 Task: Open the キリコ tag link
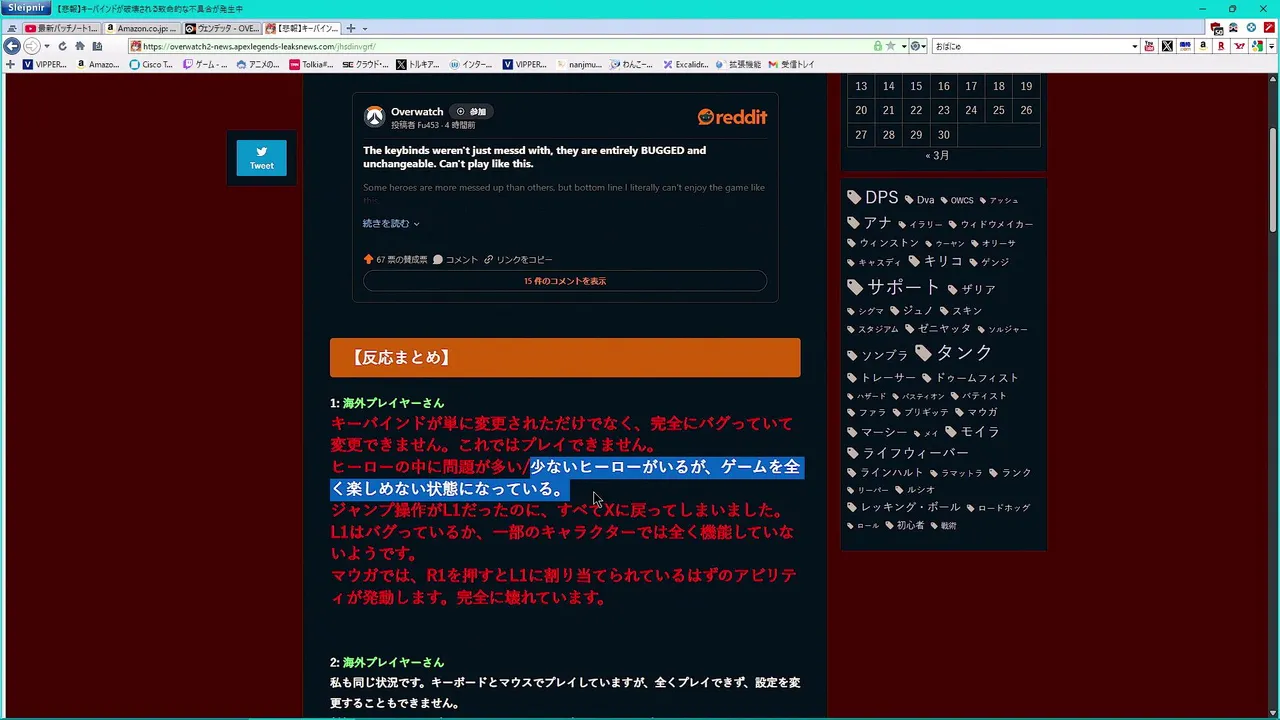[x=935, y=261]
